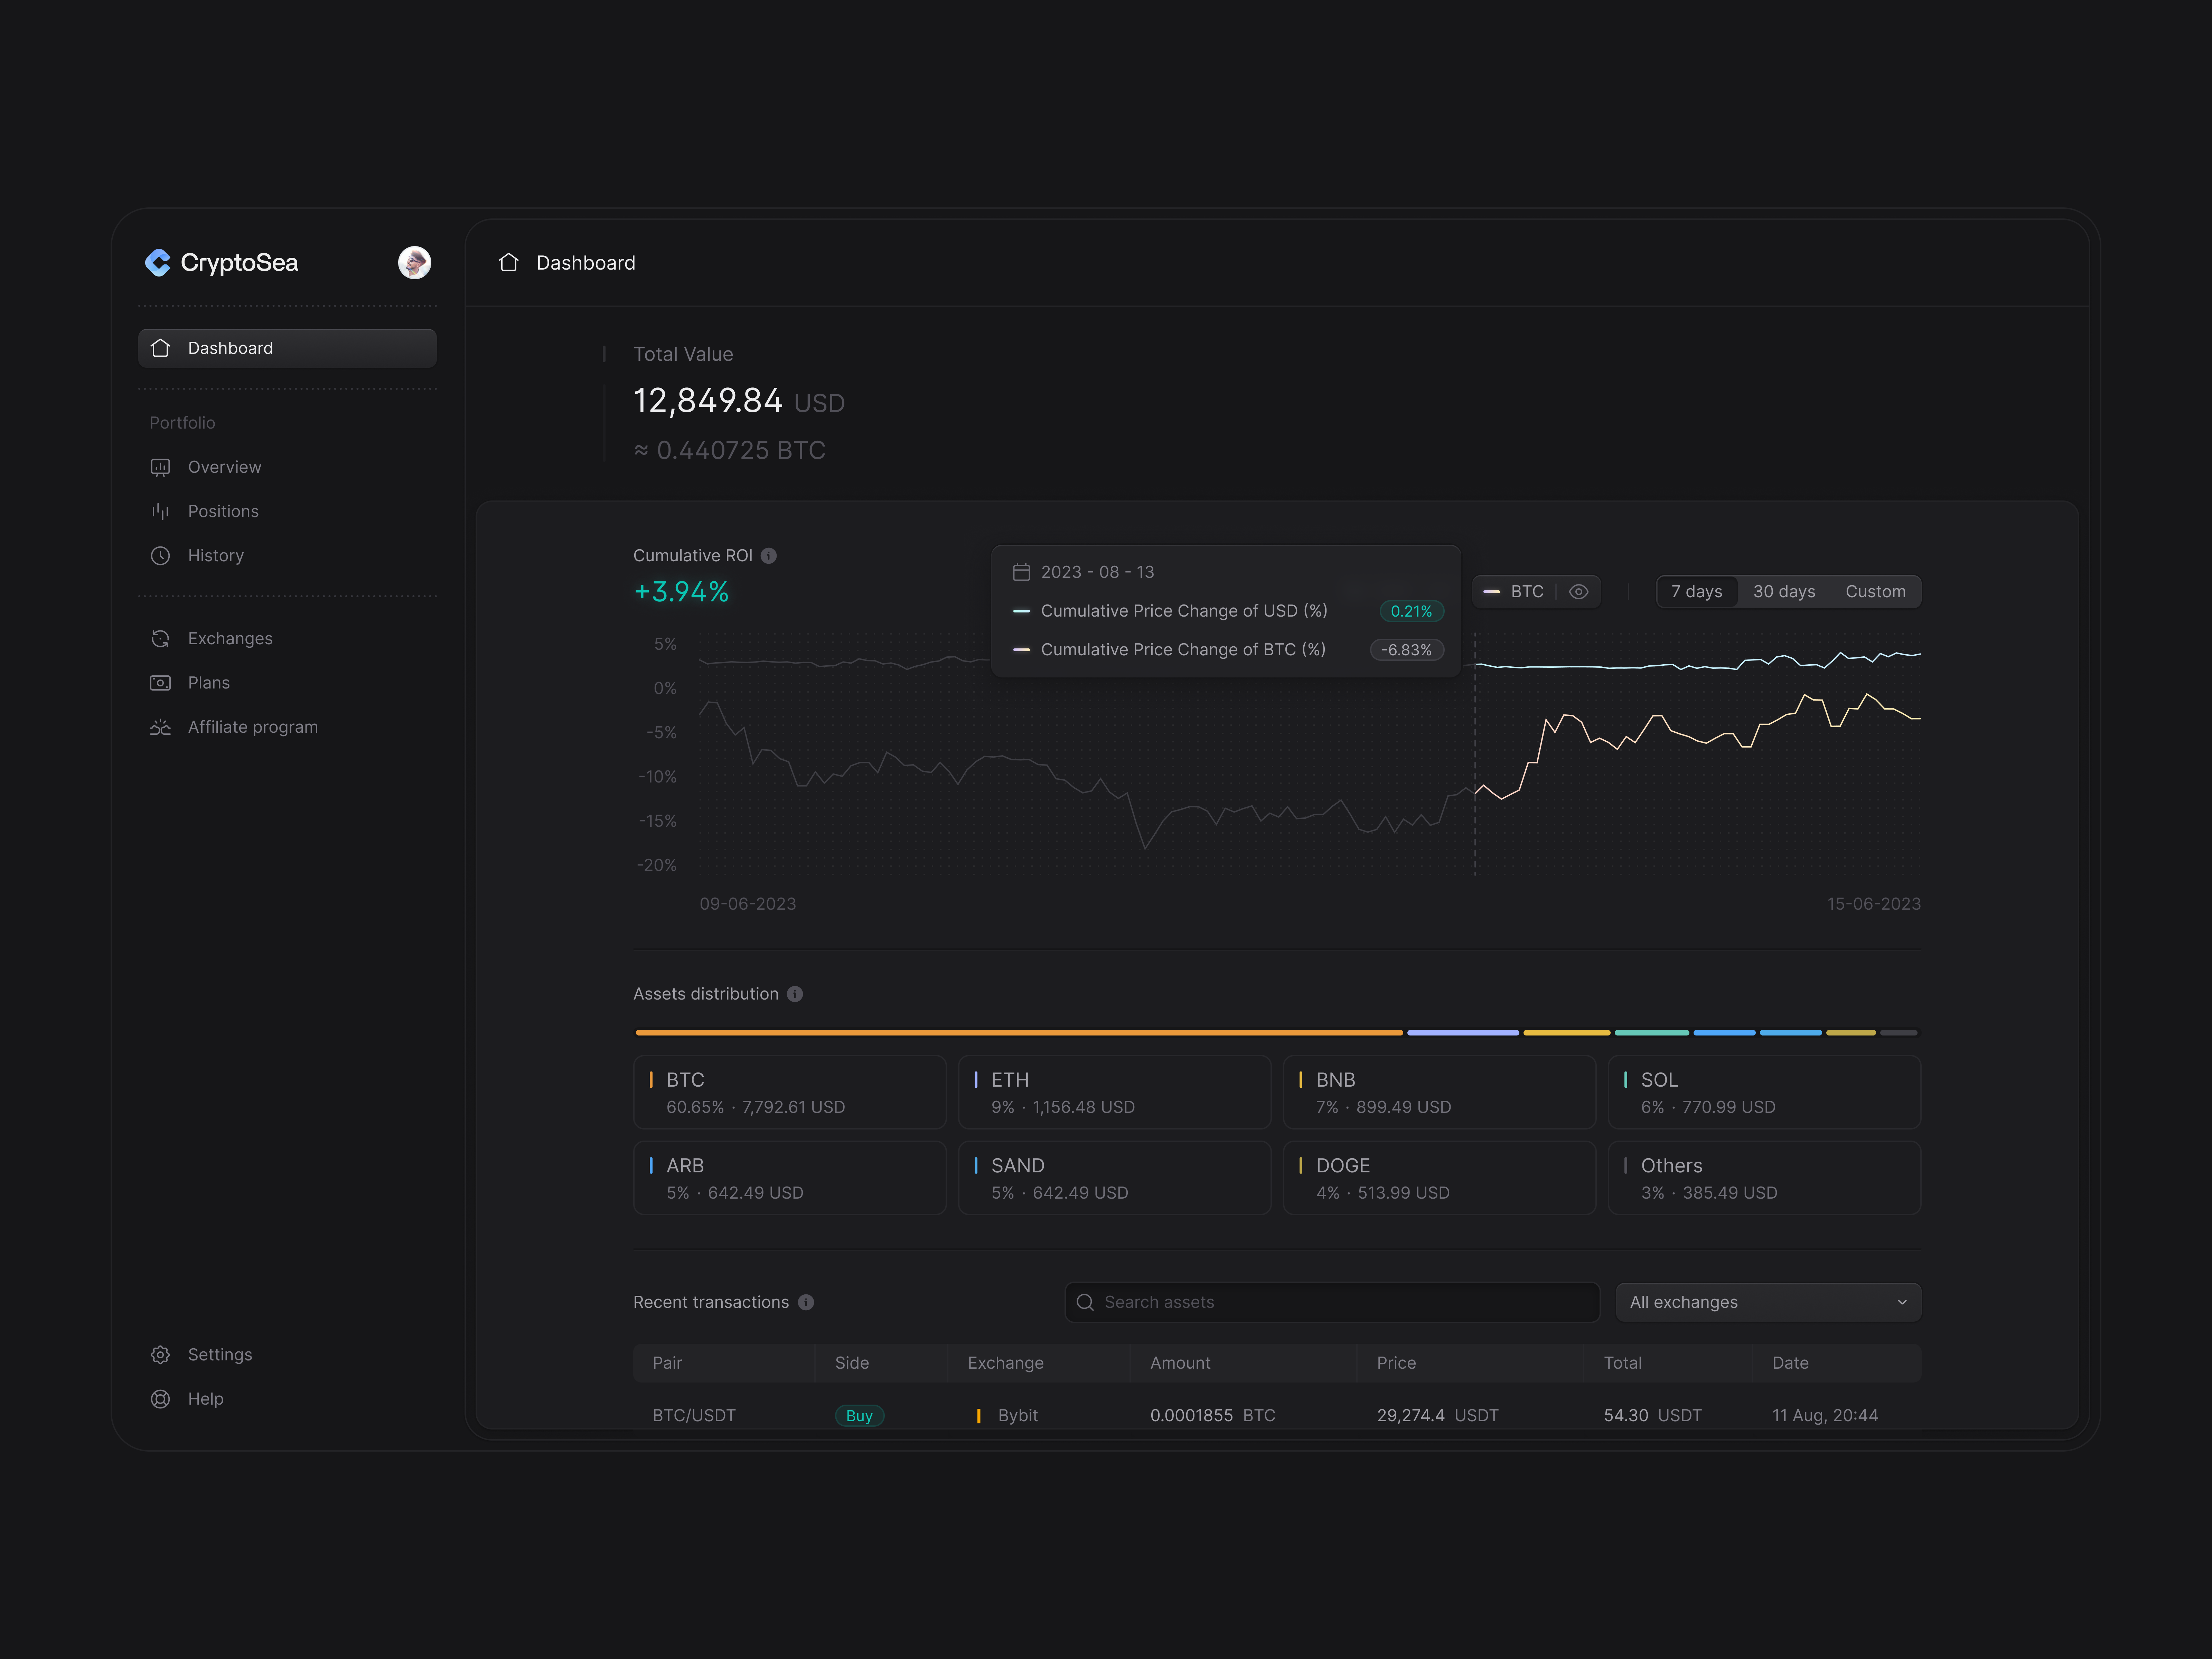Toggle the Recent transactions info indicator

pos(806,1302)
